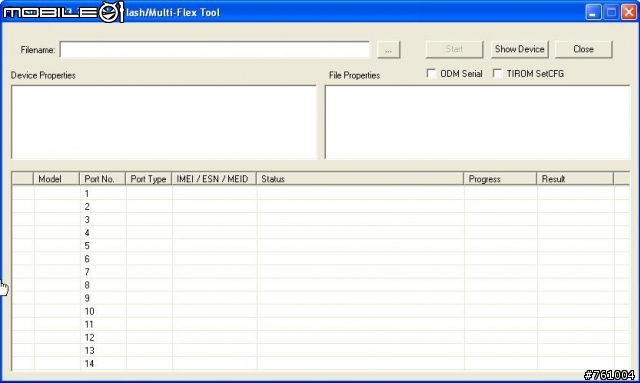640x383 pixels.
Task: Close the window using the red X
Action: (629, 12)
